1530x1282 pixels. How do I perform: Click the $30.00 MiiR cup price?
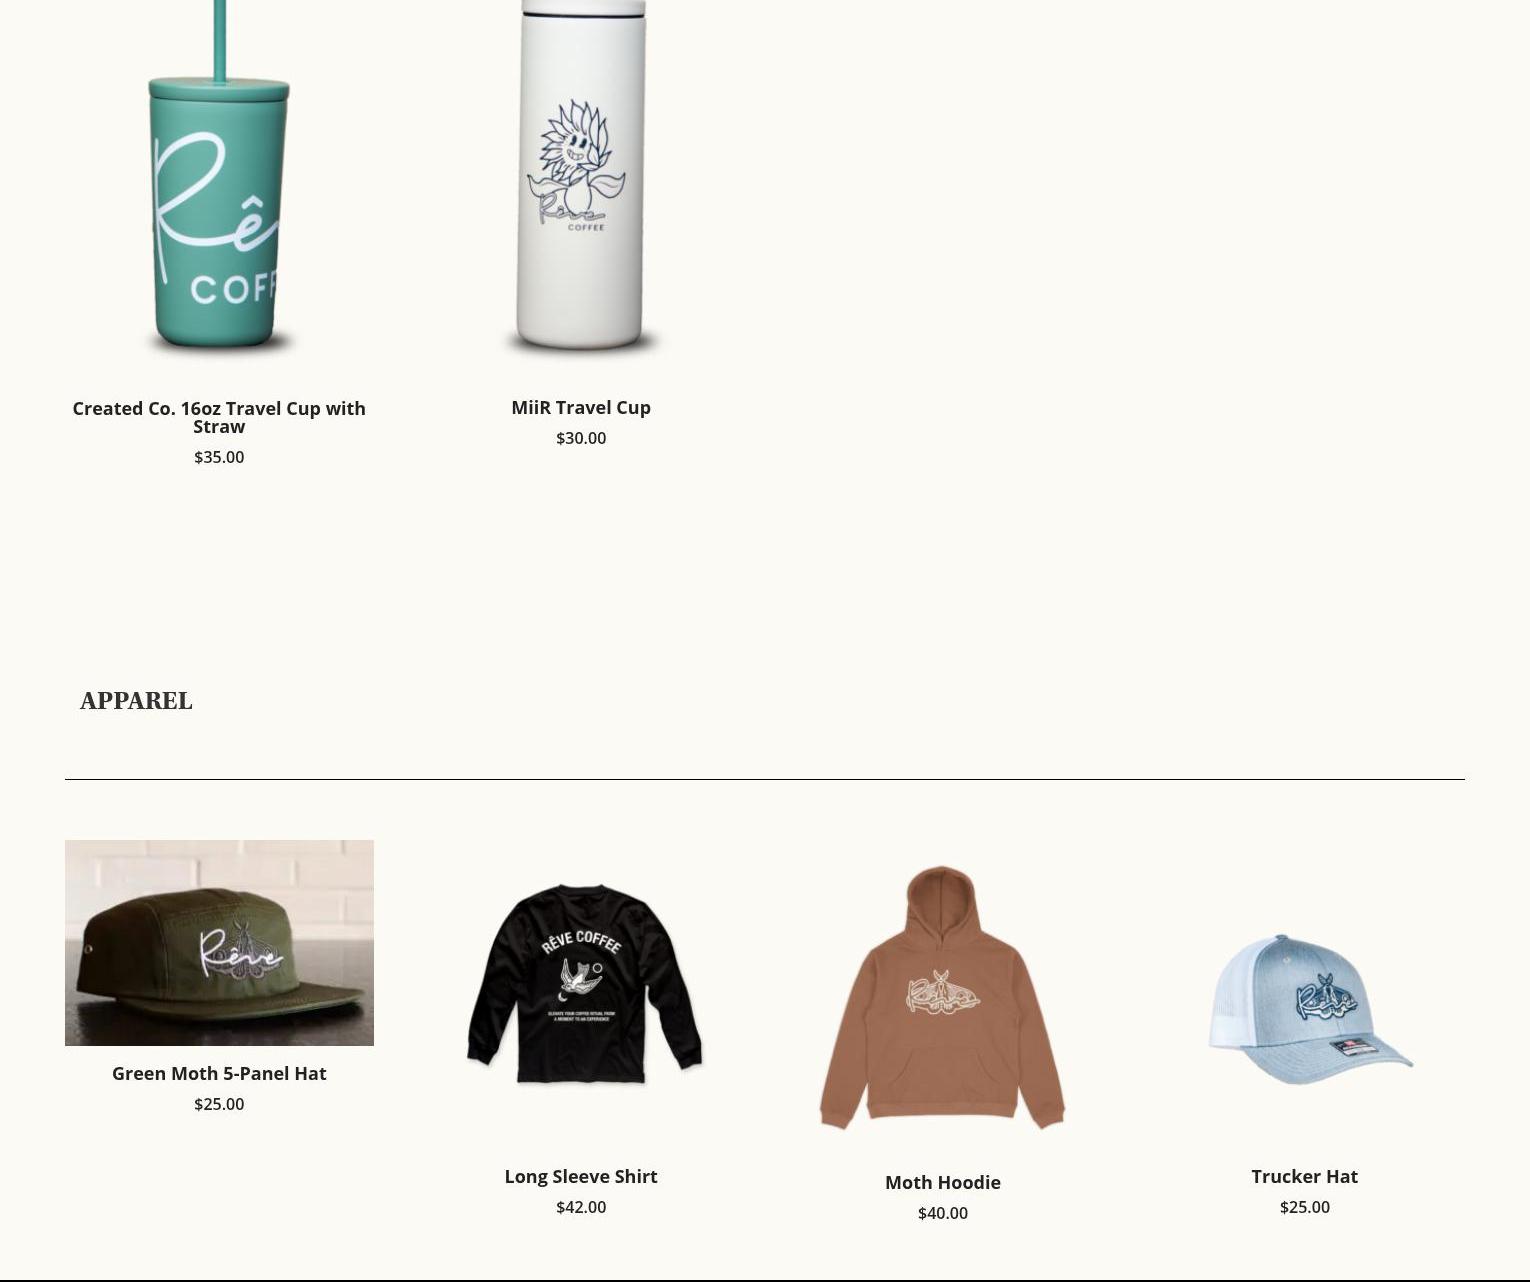pyautogui.click(x=581, y=438)
